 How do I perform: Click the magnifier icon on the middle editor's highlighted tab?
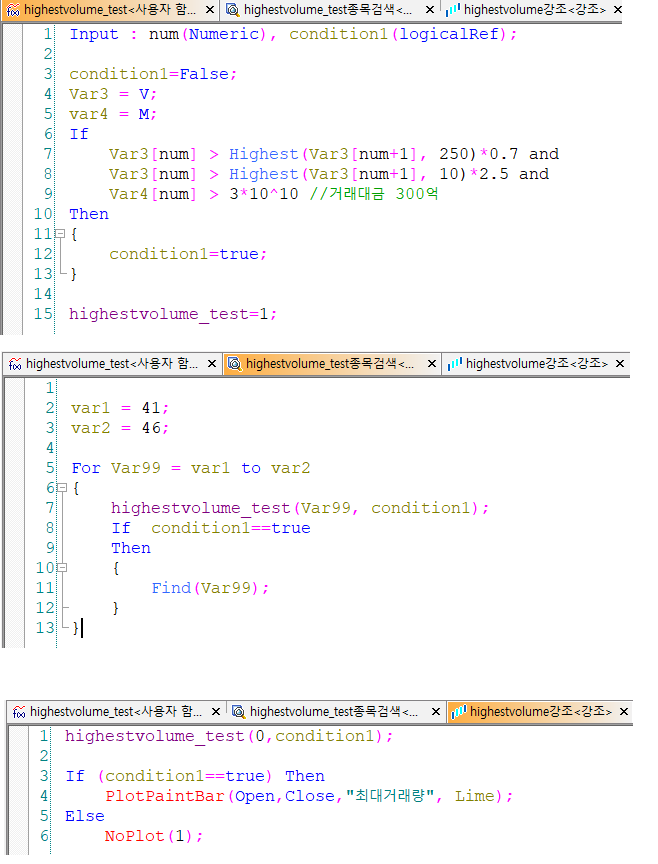234,363
